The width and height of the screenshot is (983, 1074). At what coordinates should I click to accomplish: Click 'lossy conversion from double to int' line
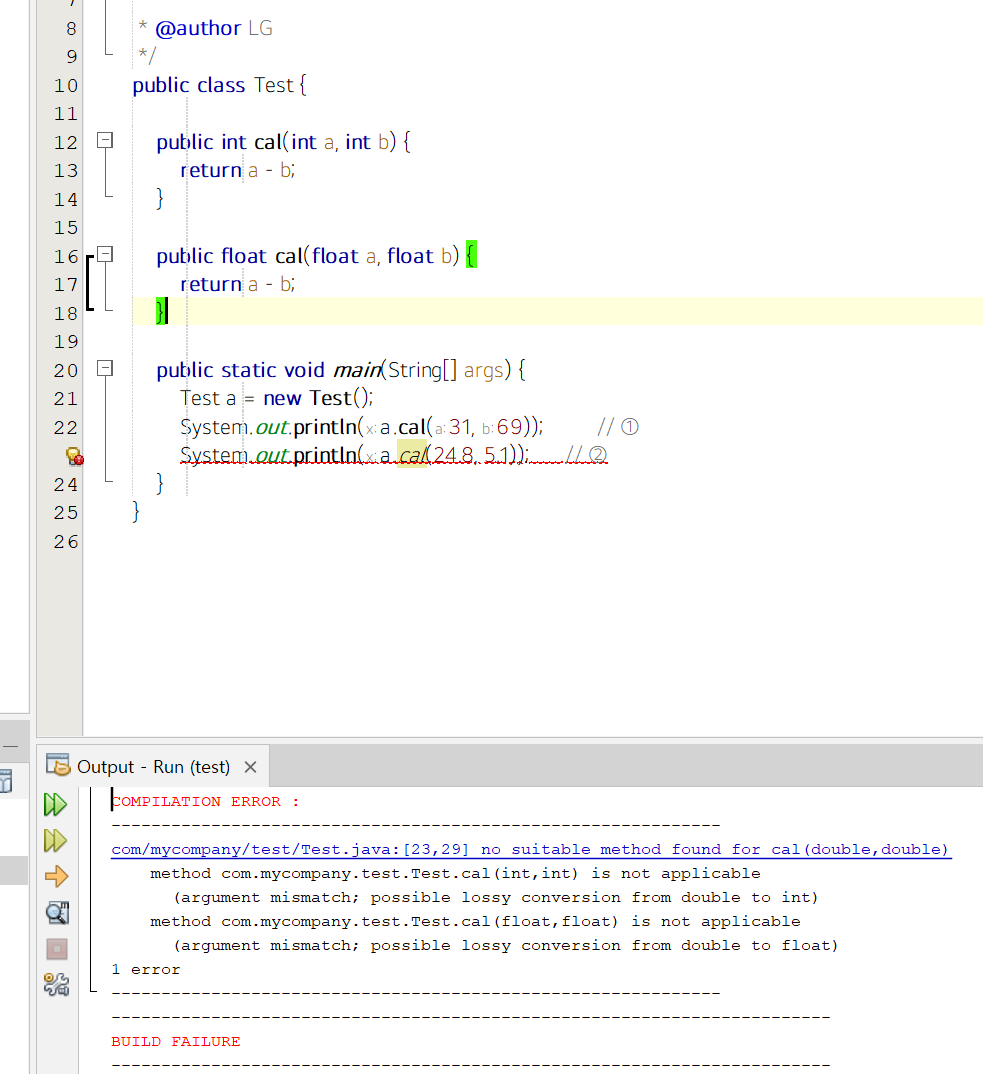click(496, 897)
